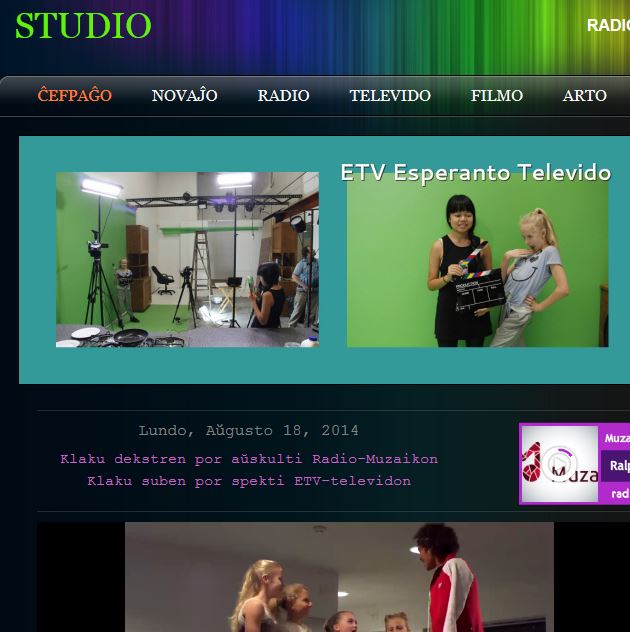Click the date Lundo, Aŭgusto 18, 2014

click(x=248, y=431)
